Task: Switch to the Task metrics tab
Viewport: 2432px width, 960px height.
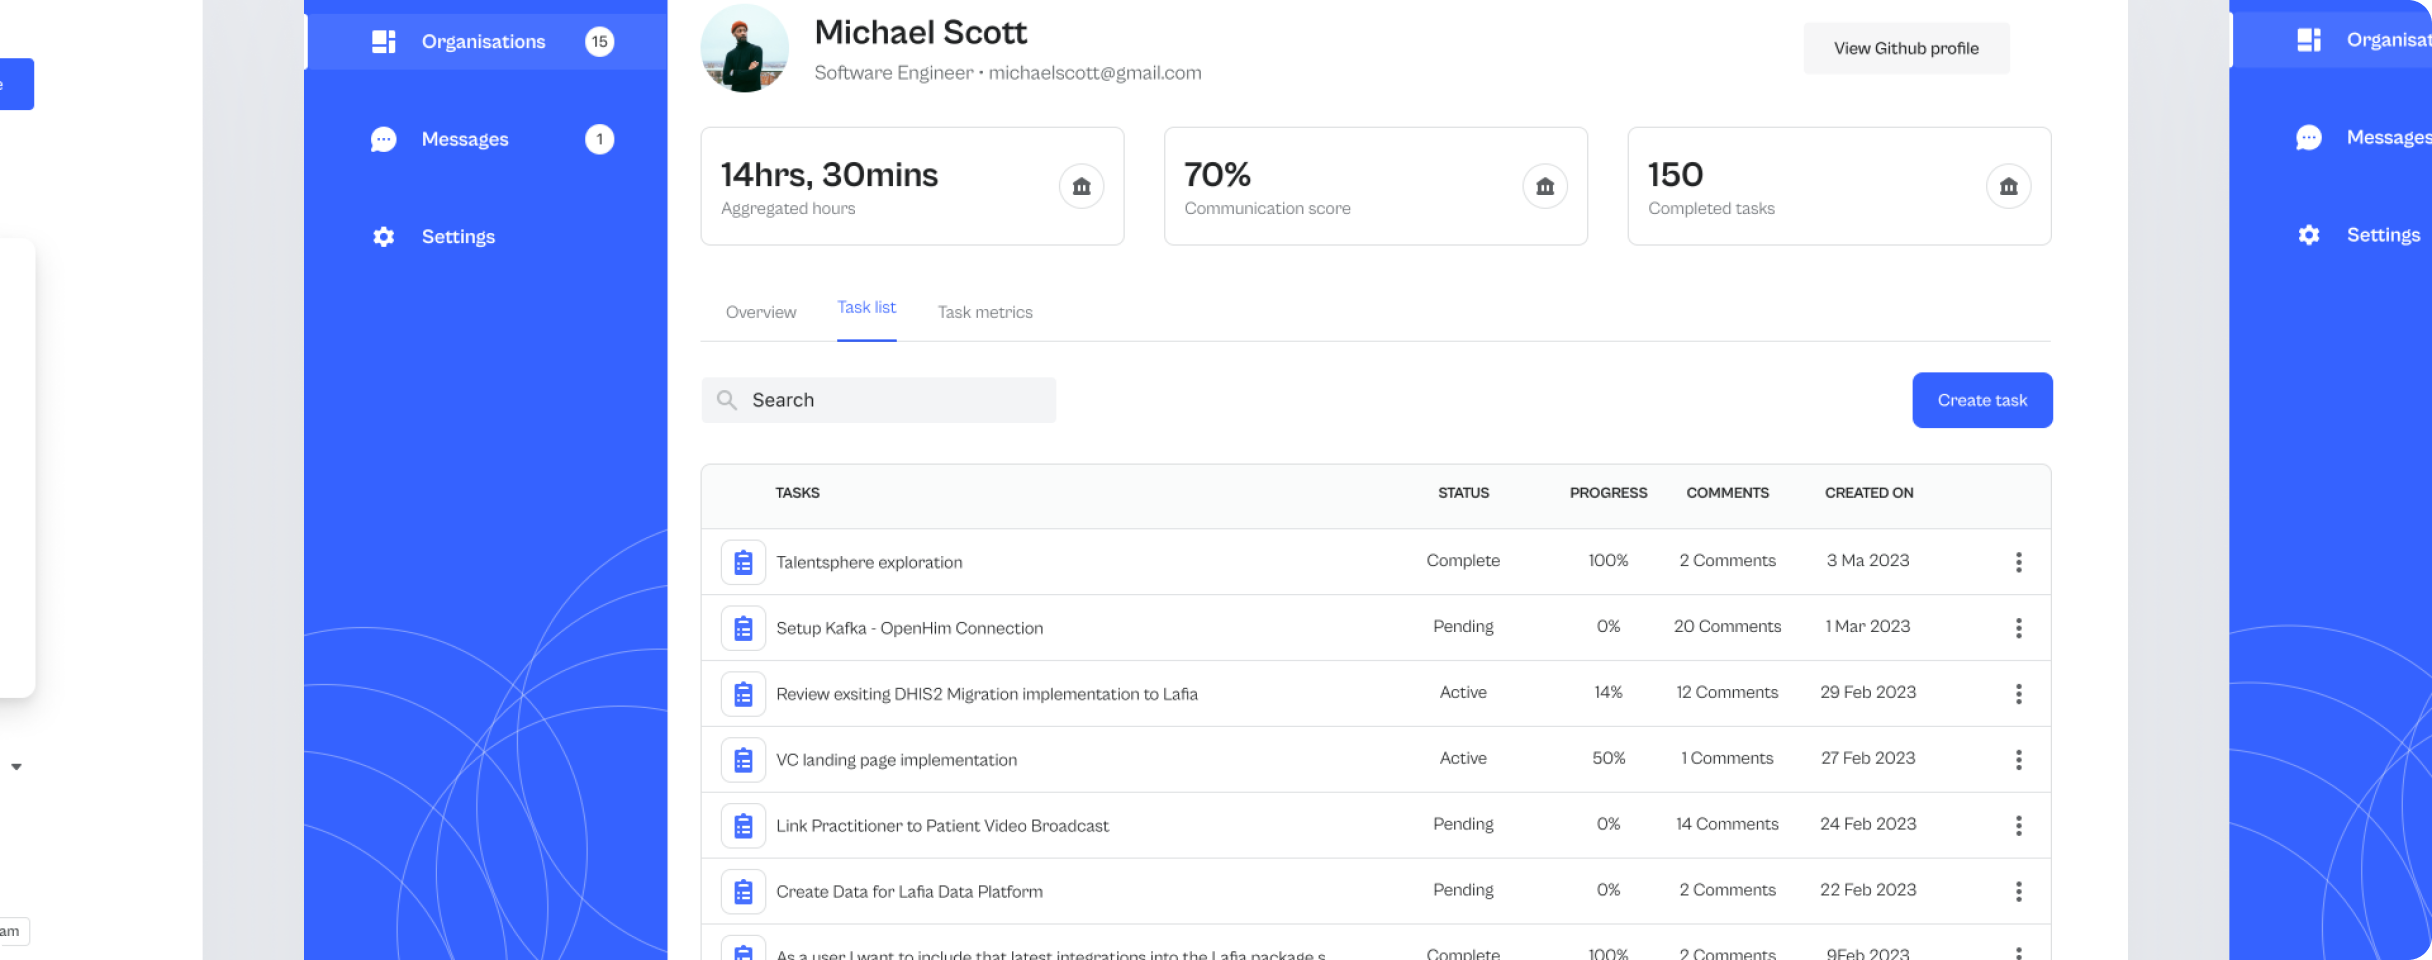Action: click(x=985, y=312)
